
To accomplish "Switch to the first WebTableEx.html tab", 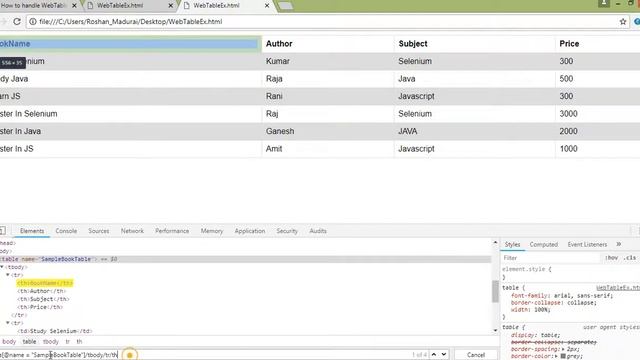I will (120, 6).
